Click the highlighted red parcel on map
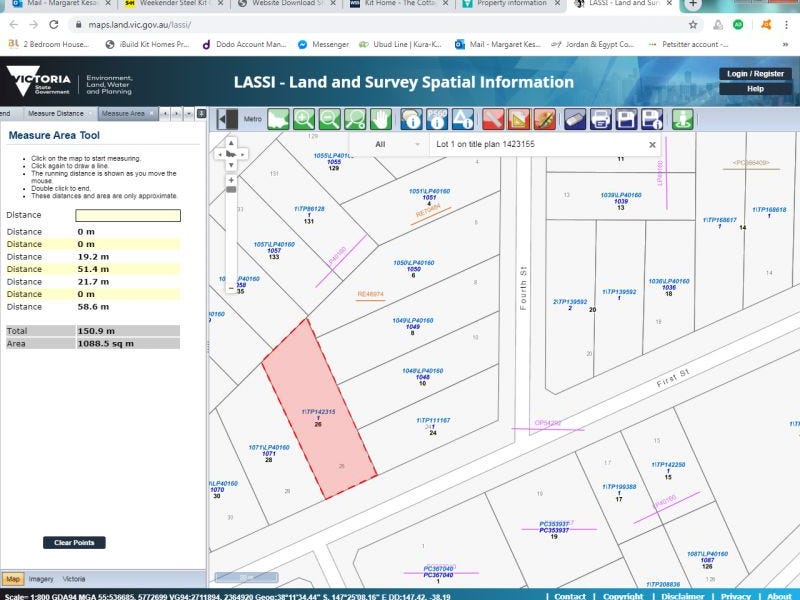This screenshot has height=600, width=800. click(319, 408)
